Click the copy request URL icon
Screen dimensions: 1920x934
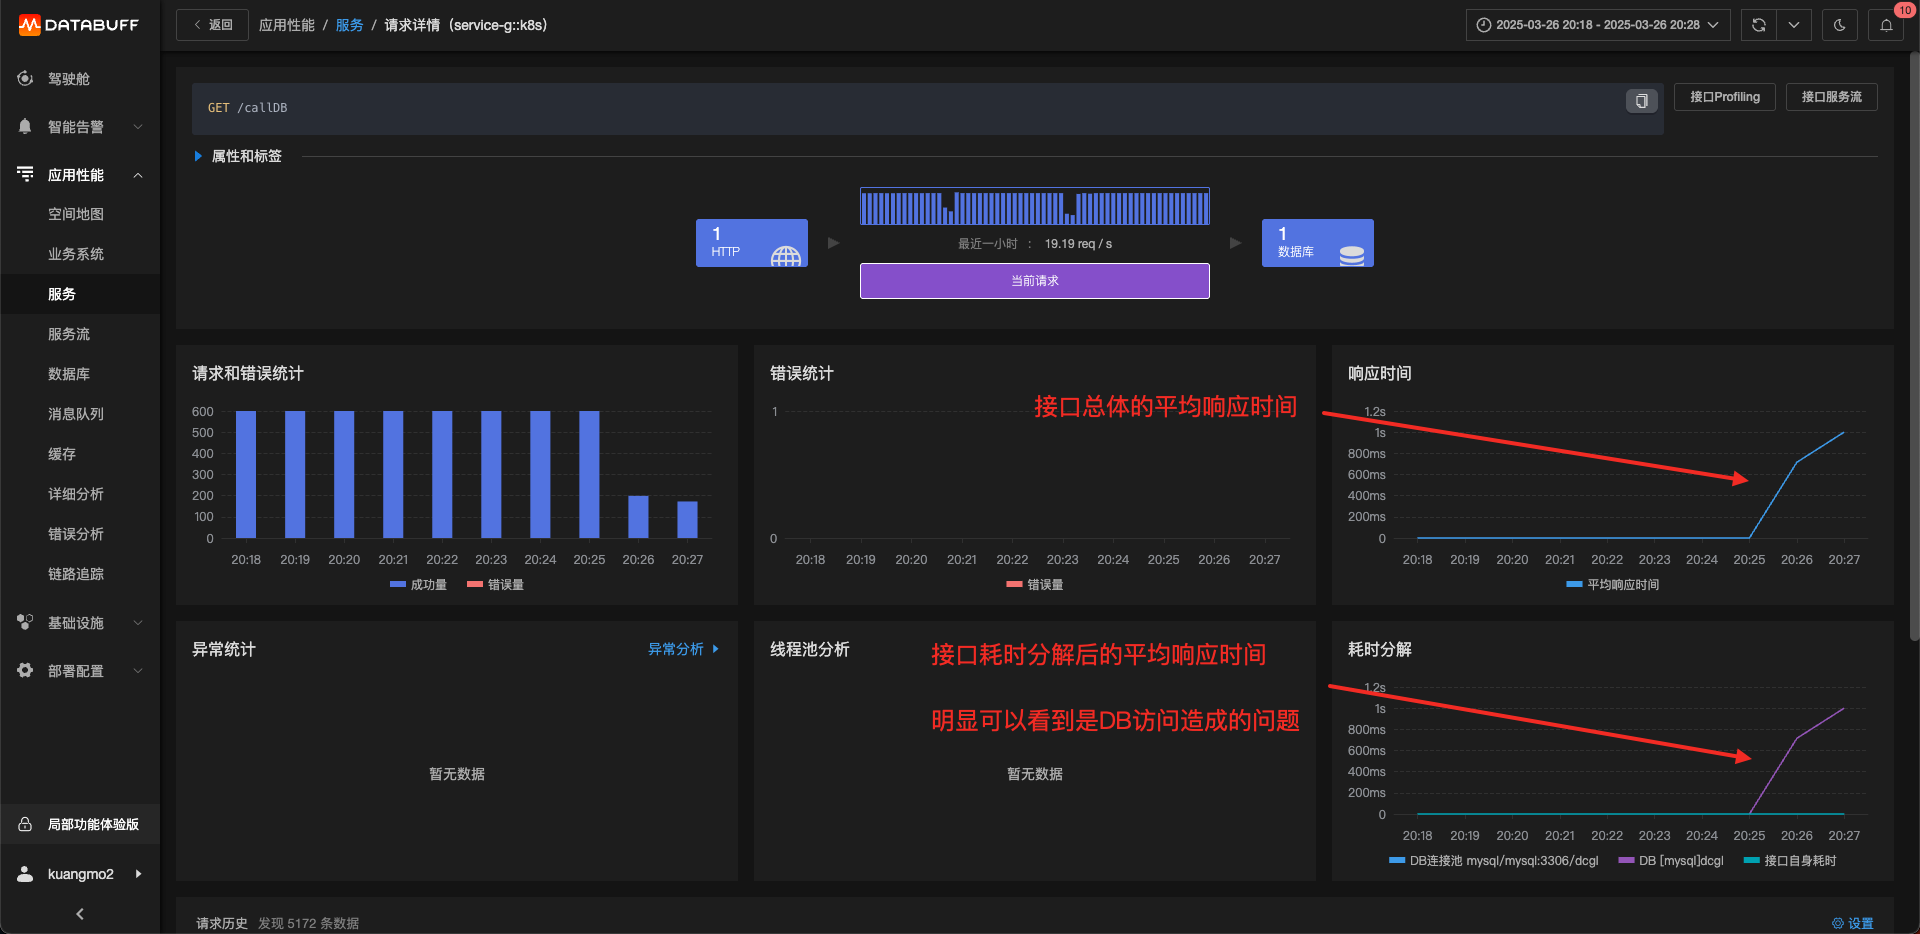1641,101
